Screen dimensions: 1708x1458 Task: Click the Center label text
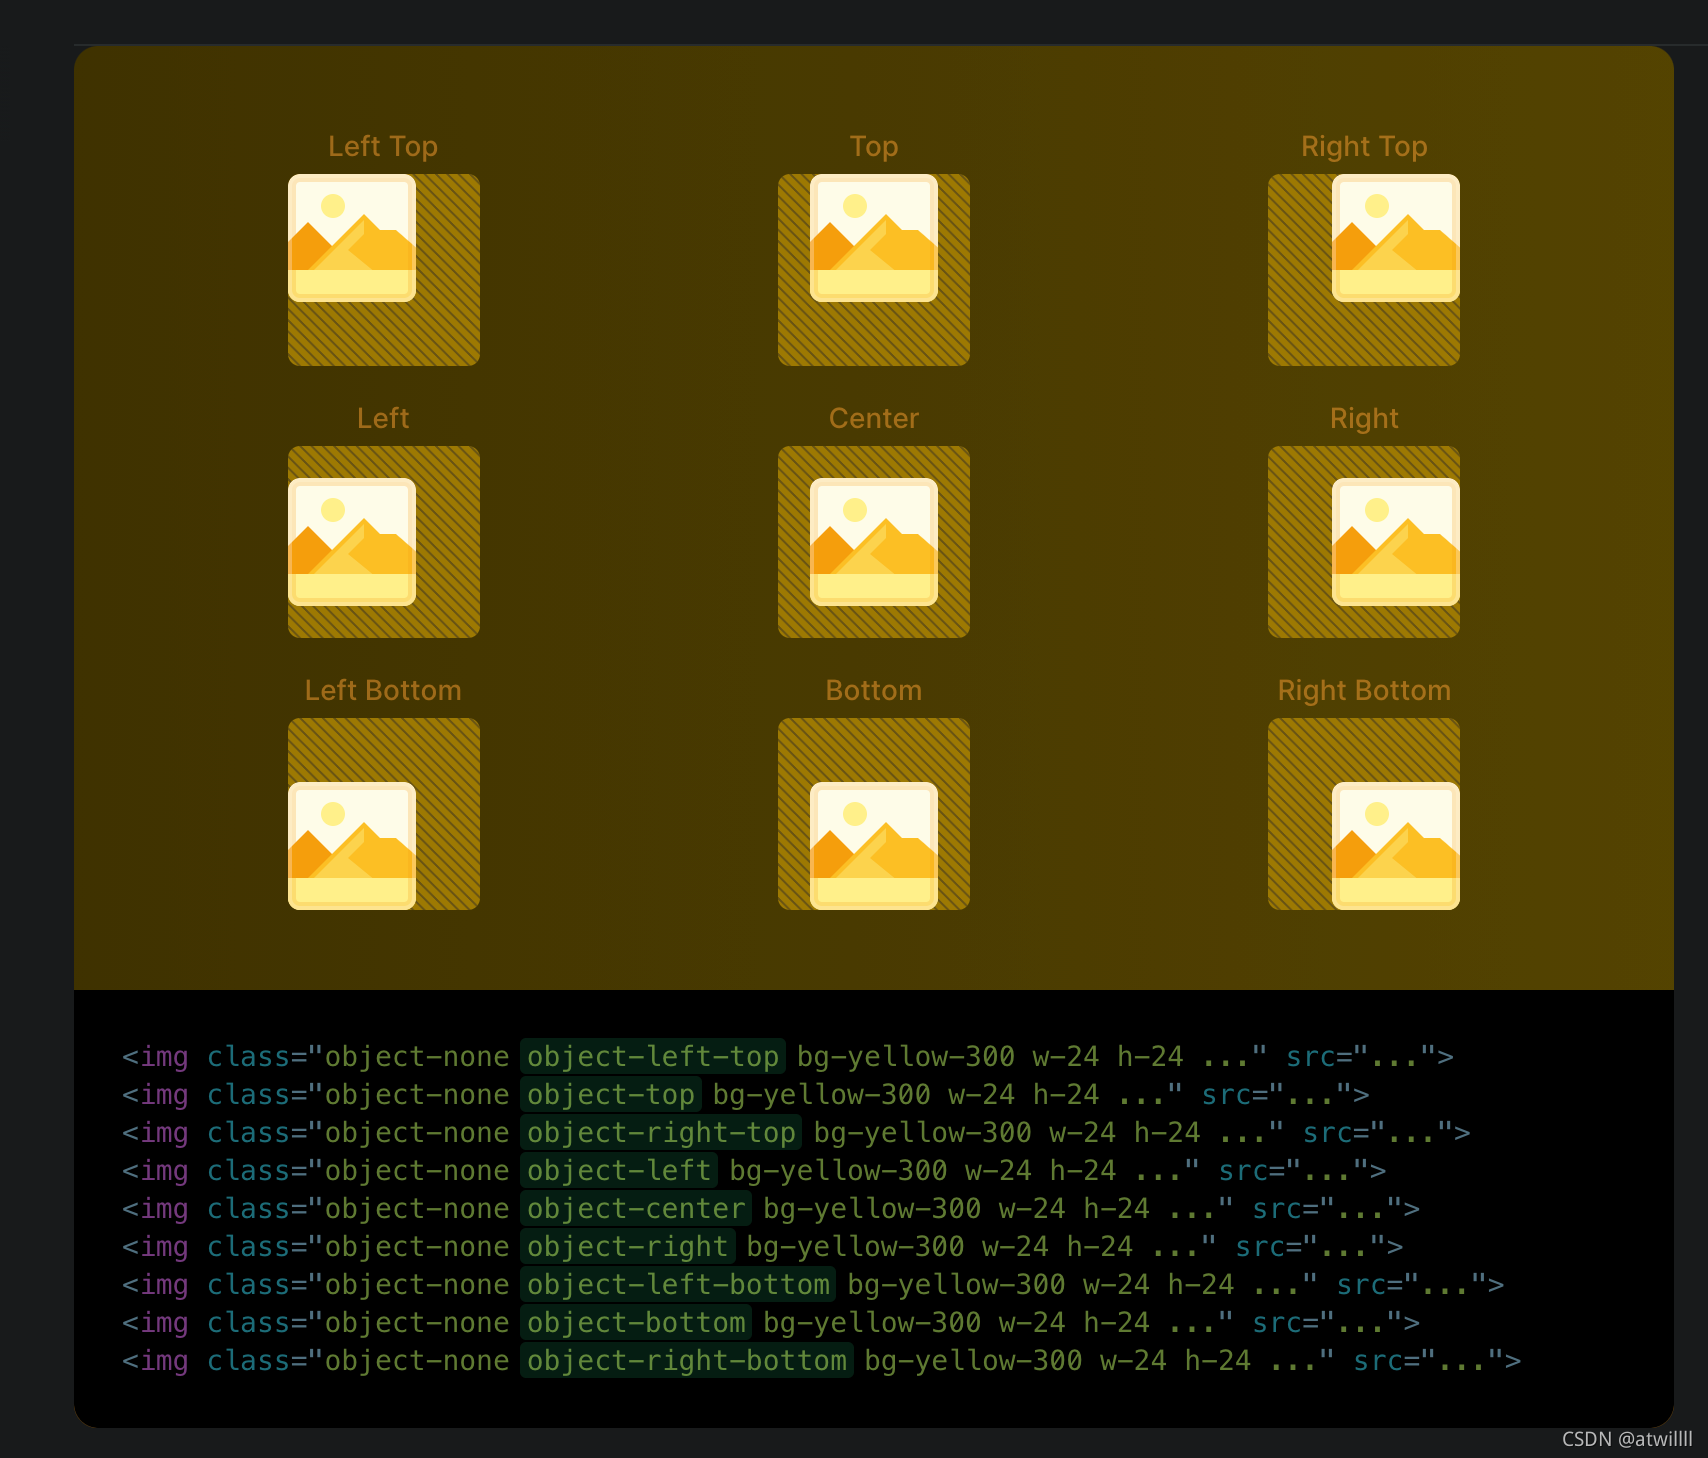click(x=873, y=418)
